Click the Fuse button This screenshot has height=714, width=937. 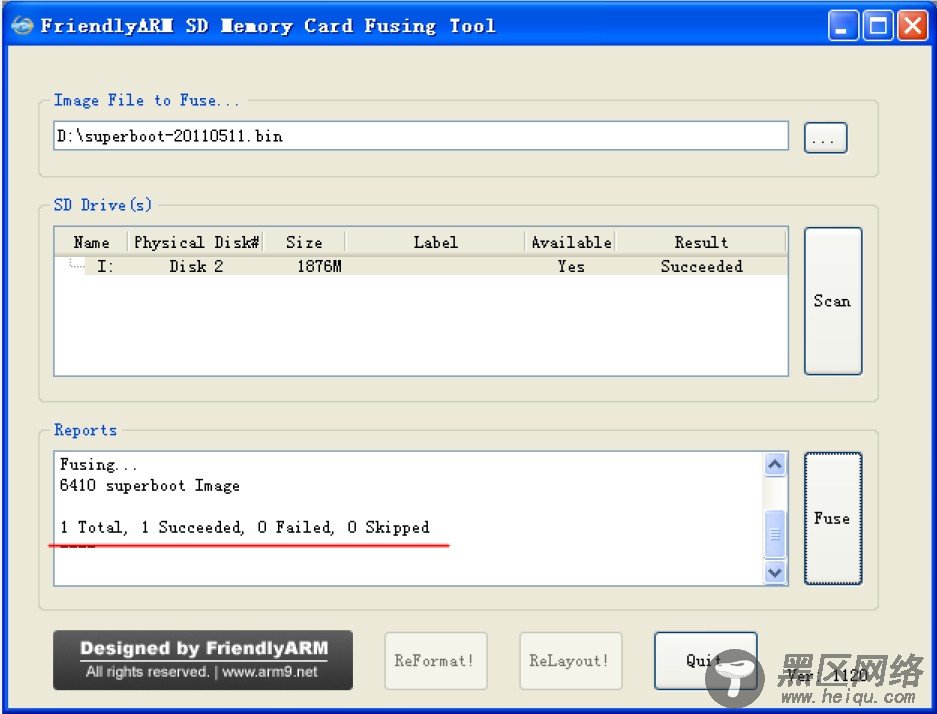pos(832,518)
